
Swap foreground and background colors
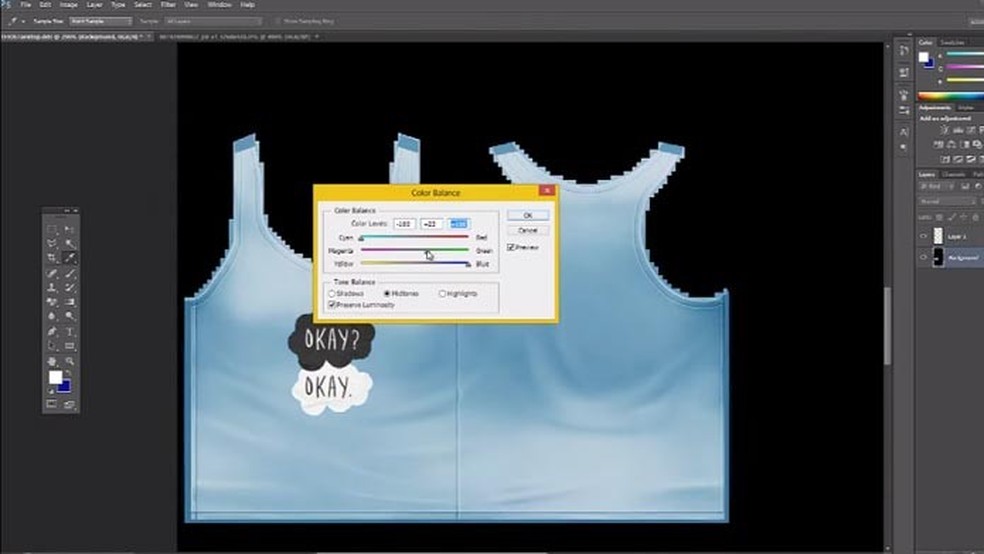tap(70, 373)
